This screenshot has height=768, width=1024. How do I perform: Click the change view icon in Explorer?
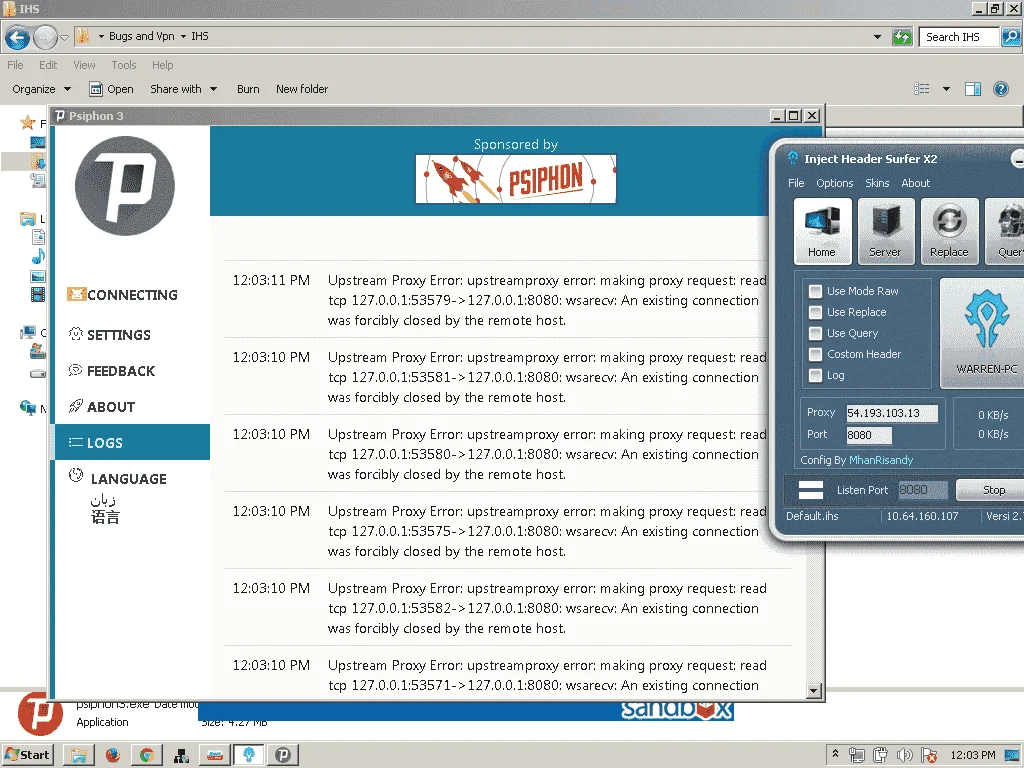921,89
